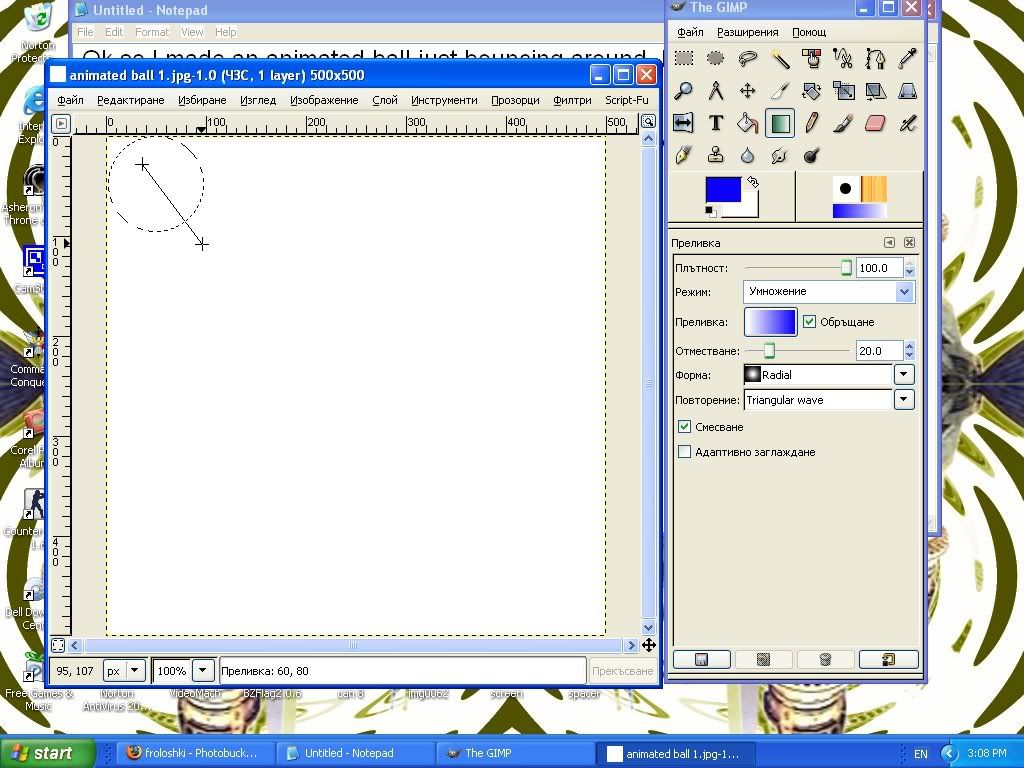Increase Отместване value with up arrow

click(x=910, y=346)
